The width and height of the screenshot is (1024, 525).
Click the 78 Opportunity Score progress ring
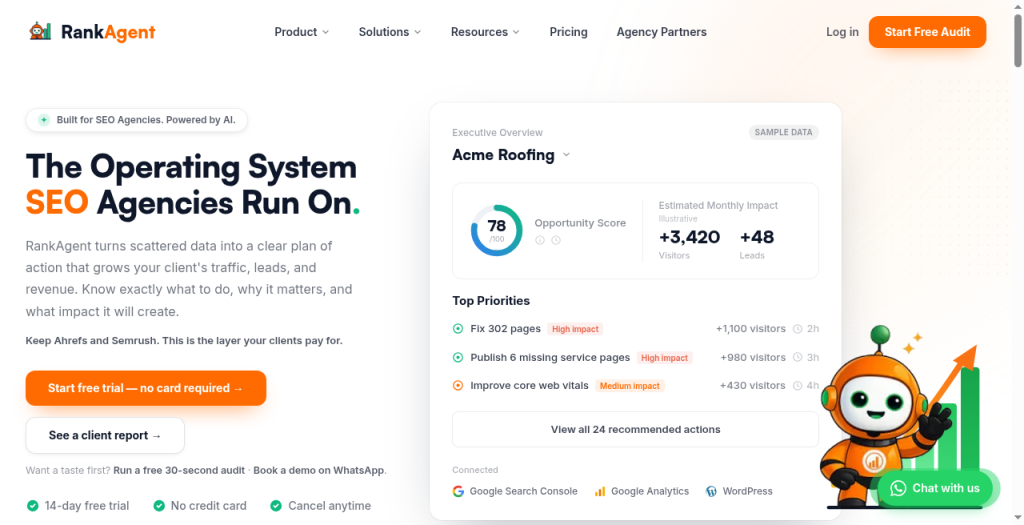496,230
